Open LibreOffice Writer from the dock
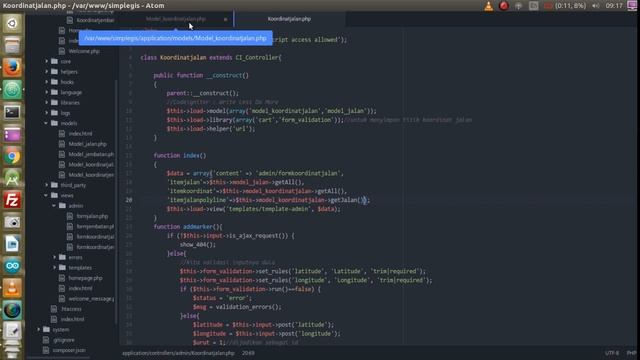Viewport: 640px width, 360px height. [12, 244]
